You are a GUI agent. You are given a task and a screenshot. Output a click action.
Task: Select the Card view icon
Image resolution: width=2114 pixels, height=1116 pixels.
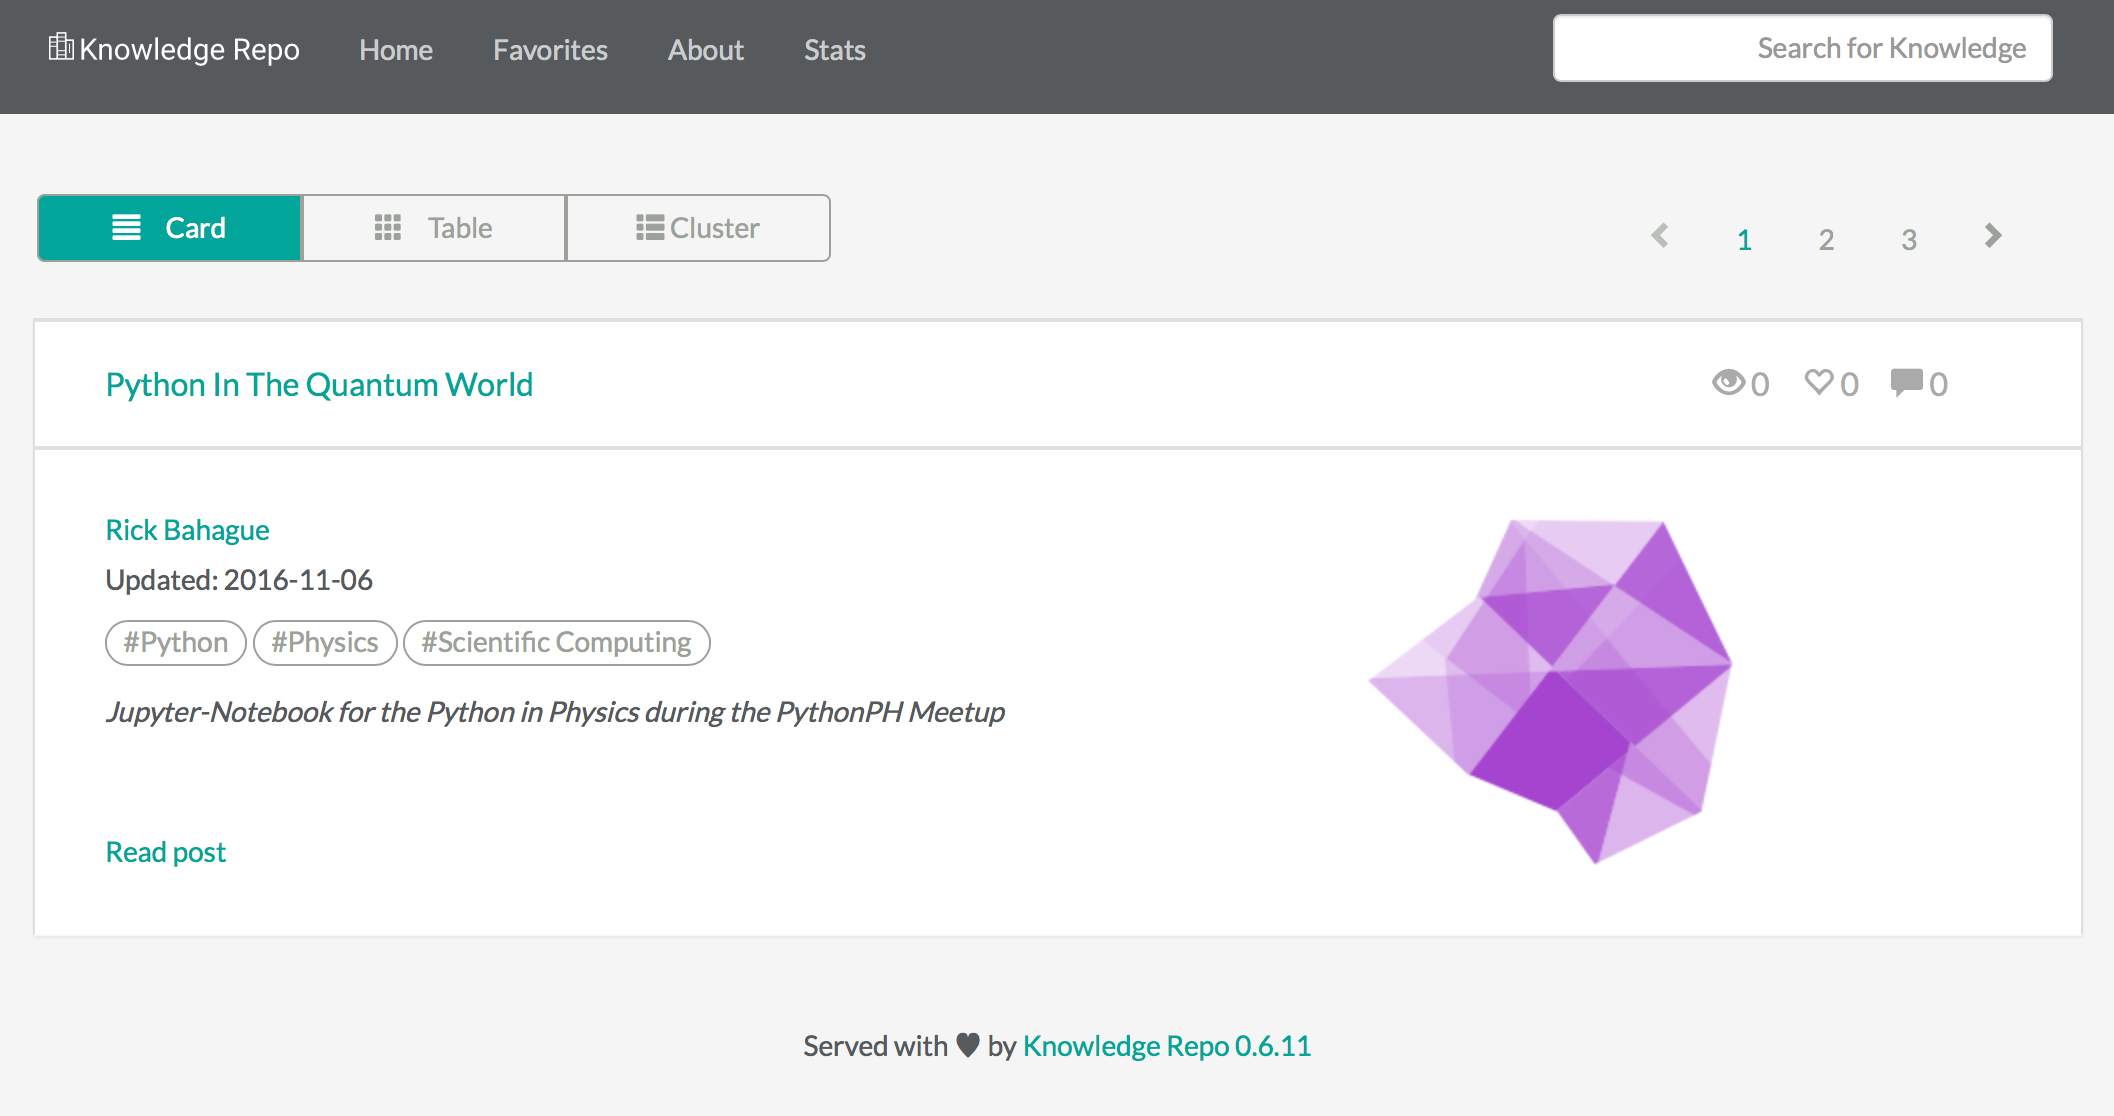point(126,227)
